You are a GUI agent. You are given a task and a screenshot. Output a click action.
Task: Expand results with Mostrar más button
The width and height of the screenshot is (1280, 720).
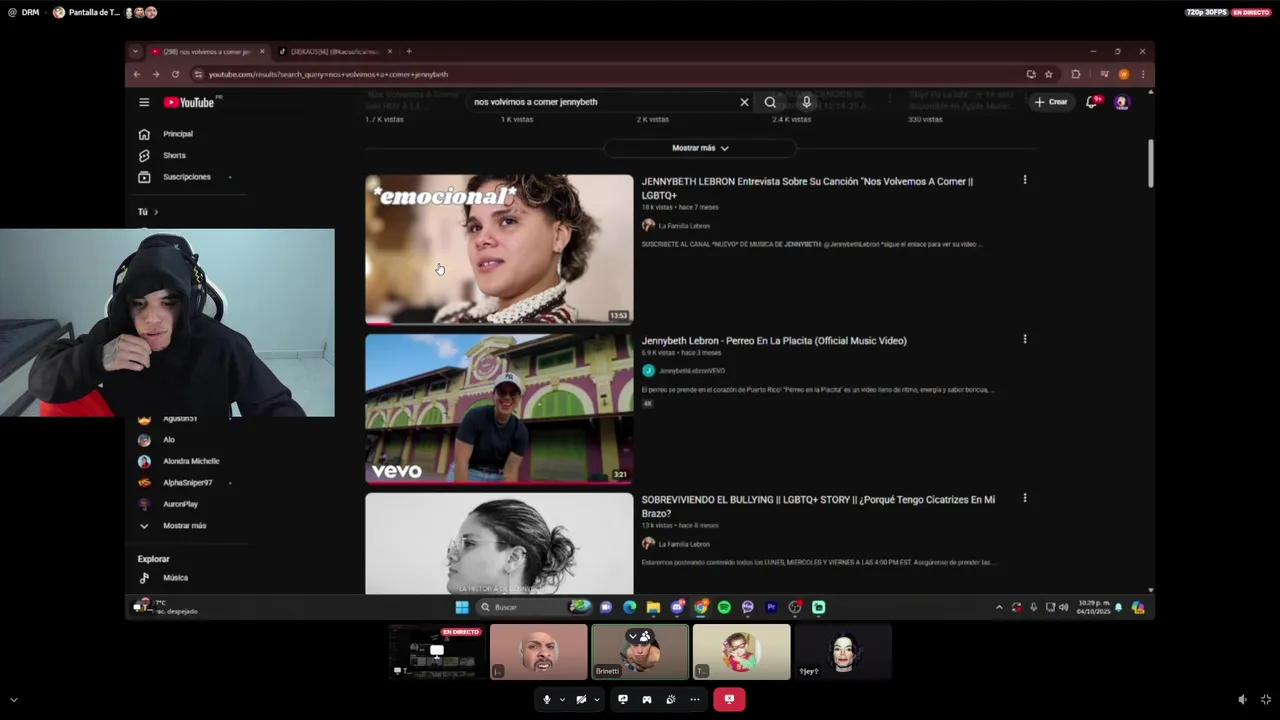[700, 148]
